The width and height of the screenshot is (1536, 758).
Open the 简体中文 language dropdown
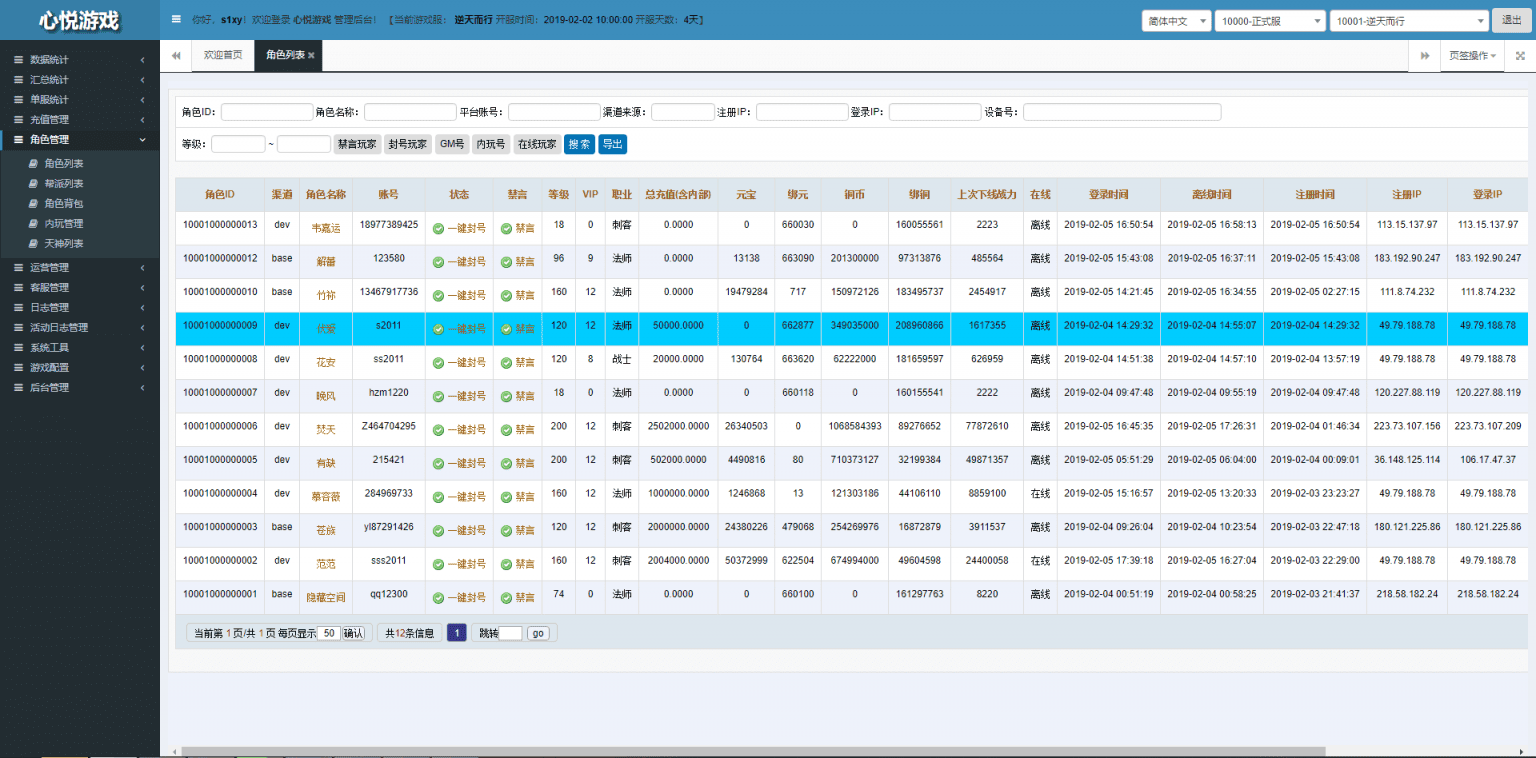click(x=1176, y=21)
